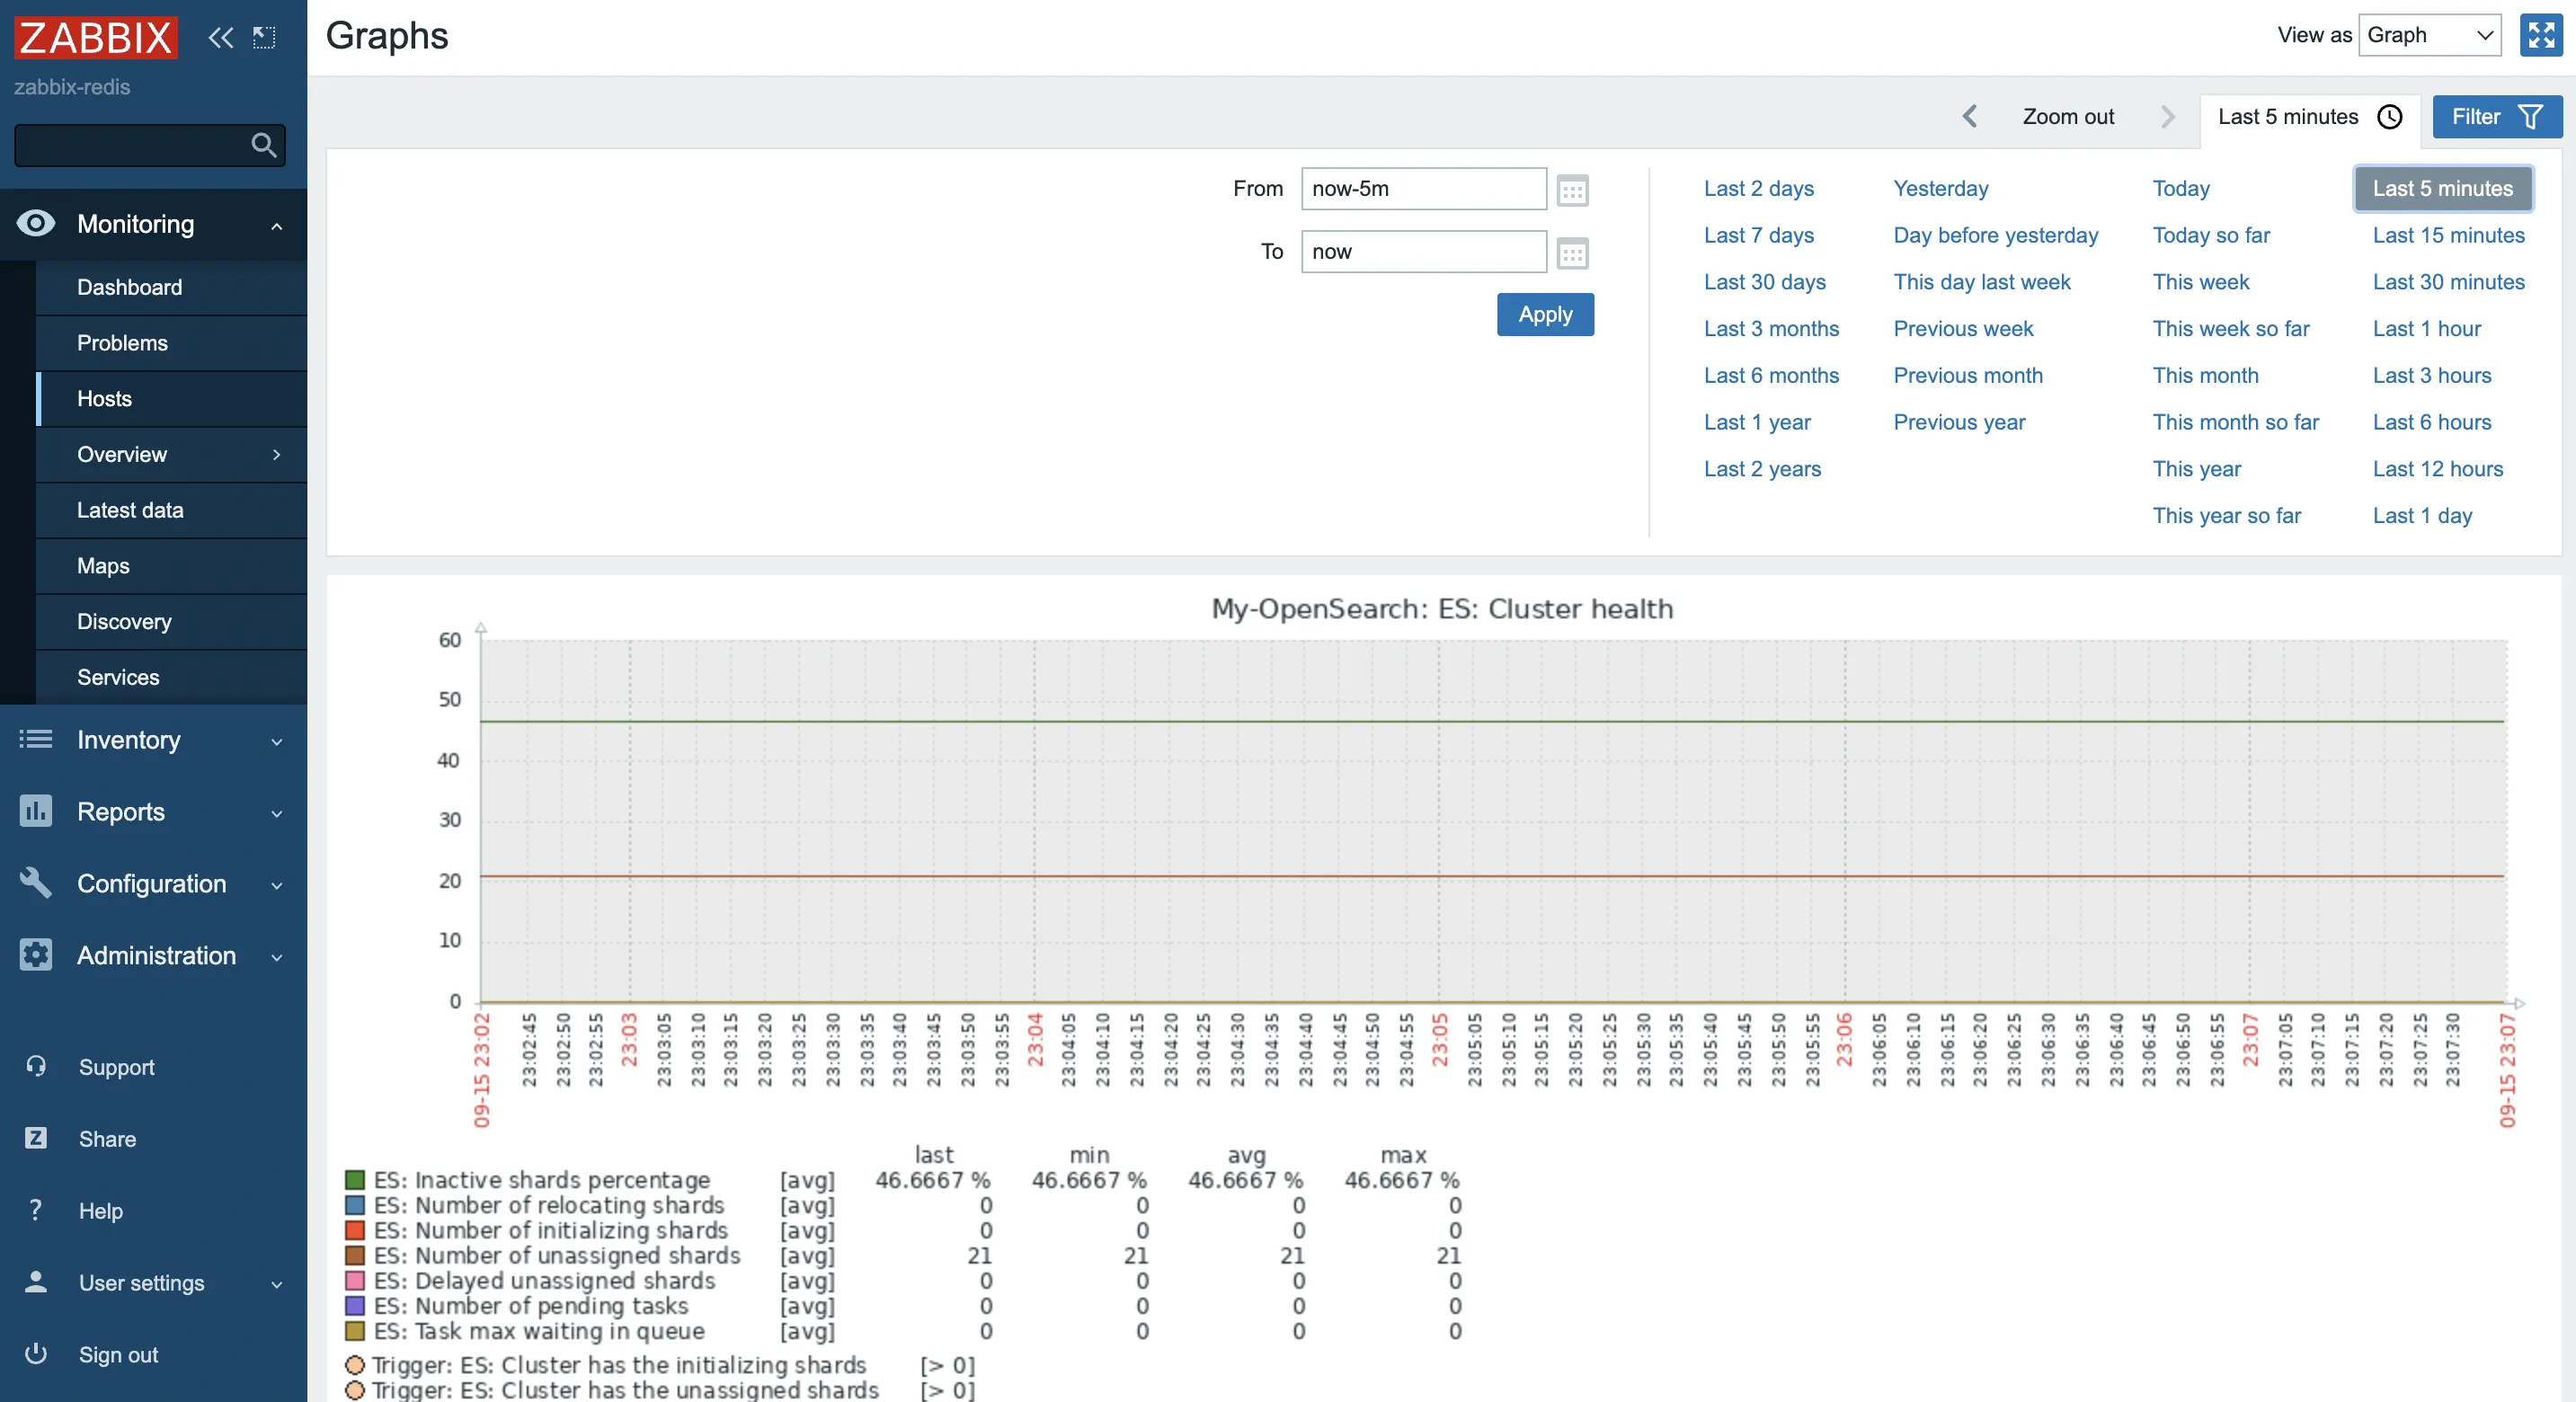2576x1402 pixels.
Task: Open the From date calendar picker
Action: 1572,190
